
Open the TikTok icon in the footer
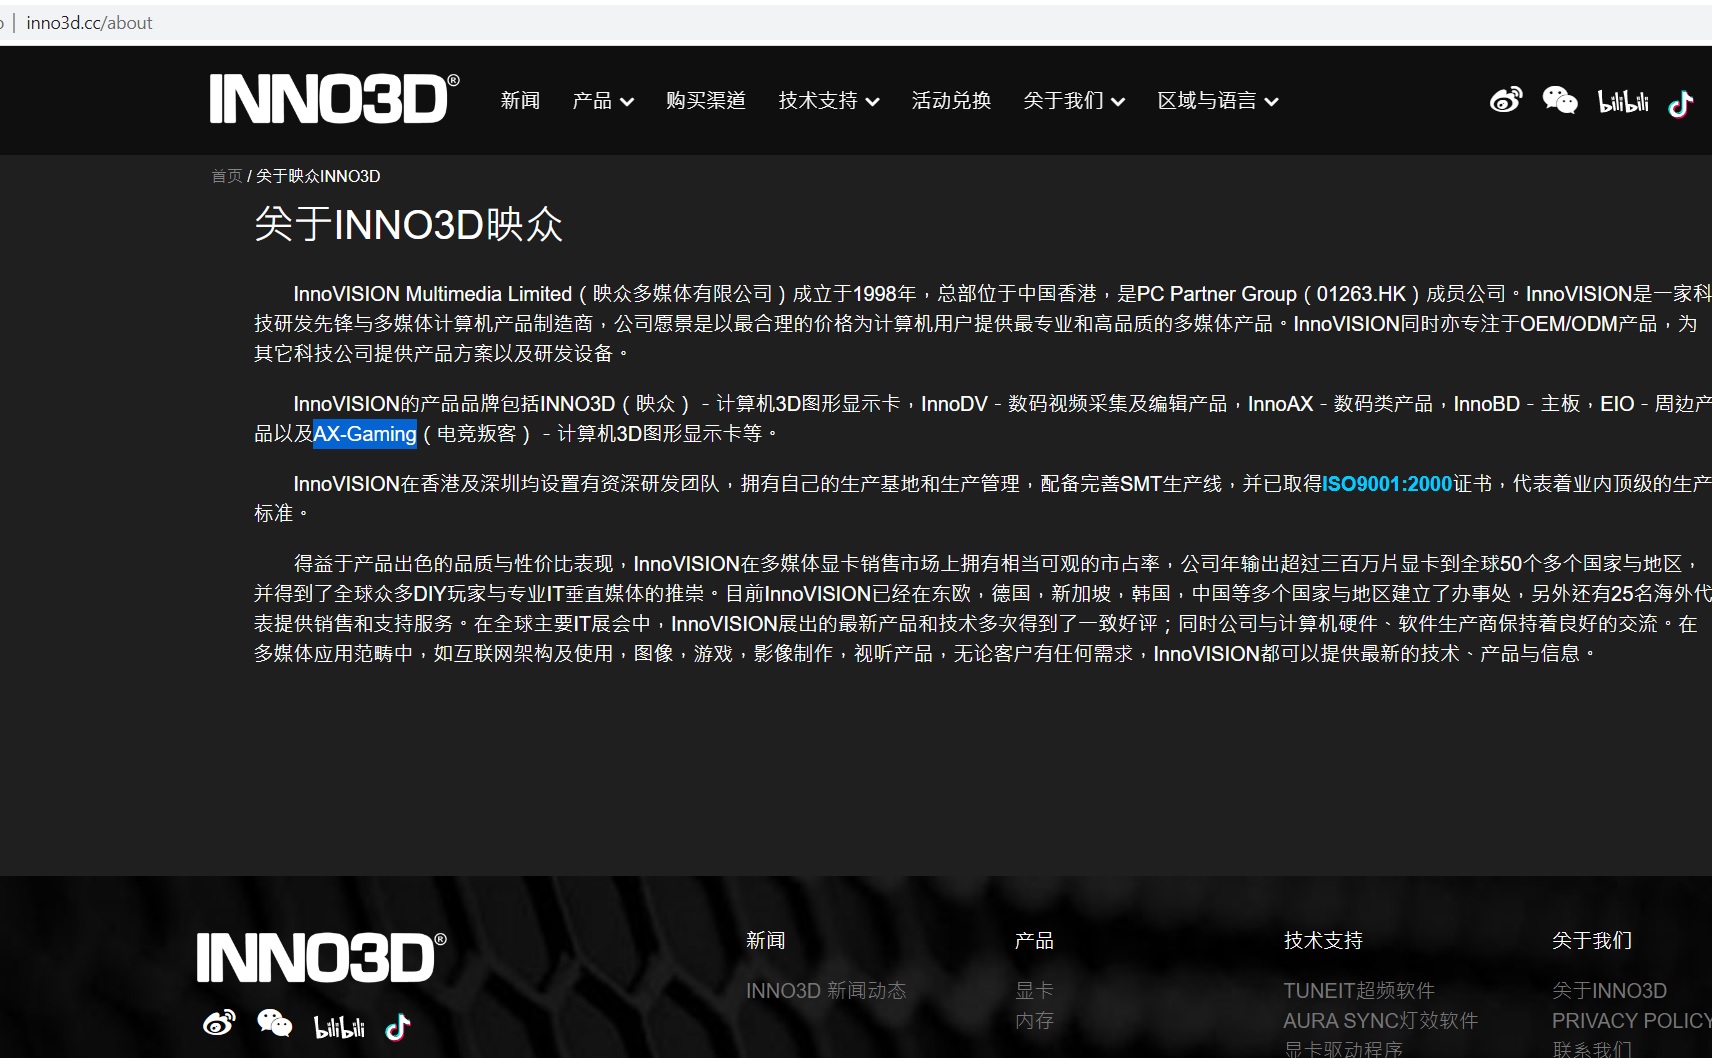click(x=397, y=1027)
